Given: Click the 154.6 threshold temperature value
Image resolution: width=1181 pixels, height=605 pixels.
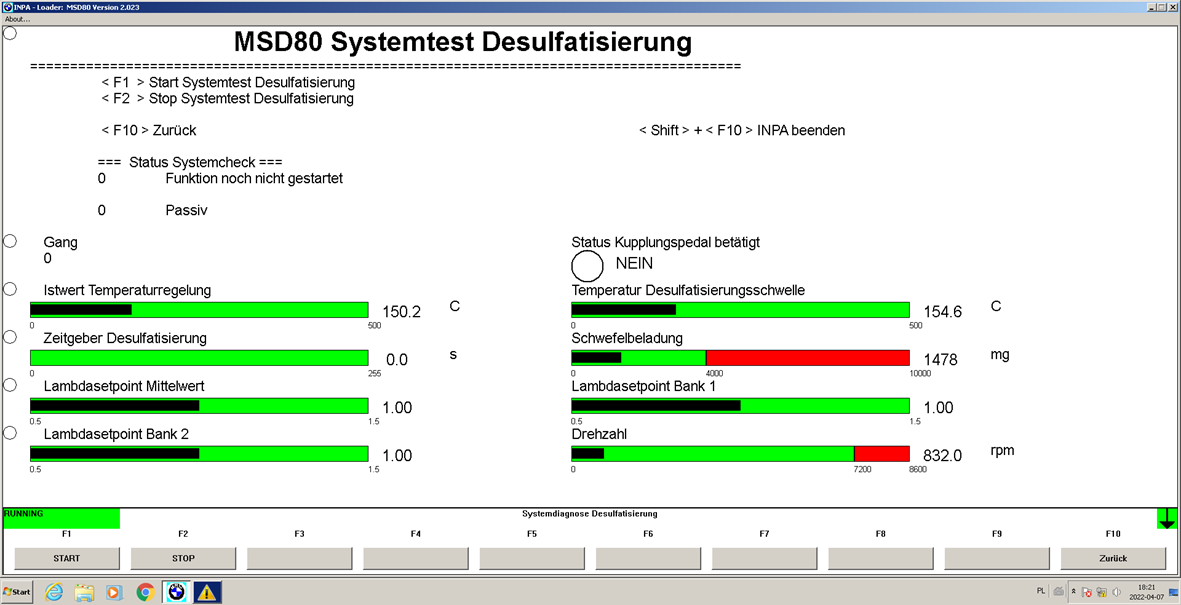Looking at the screenshot, I should [x=943, y=311].
